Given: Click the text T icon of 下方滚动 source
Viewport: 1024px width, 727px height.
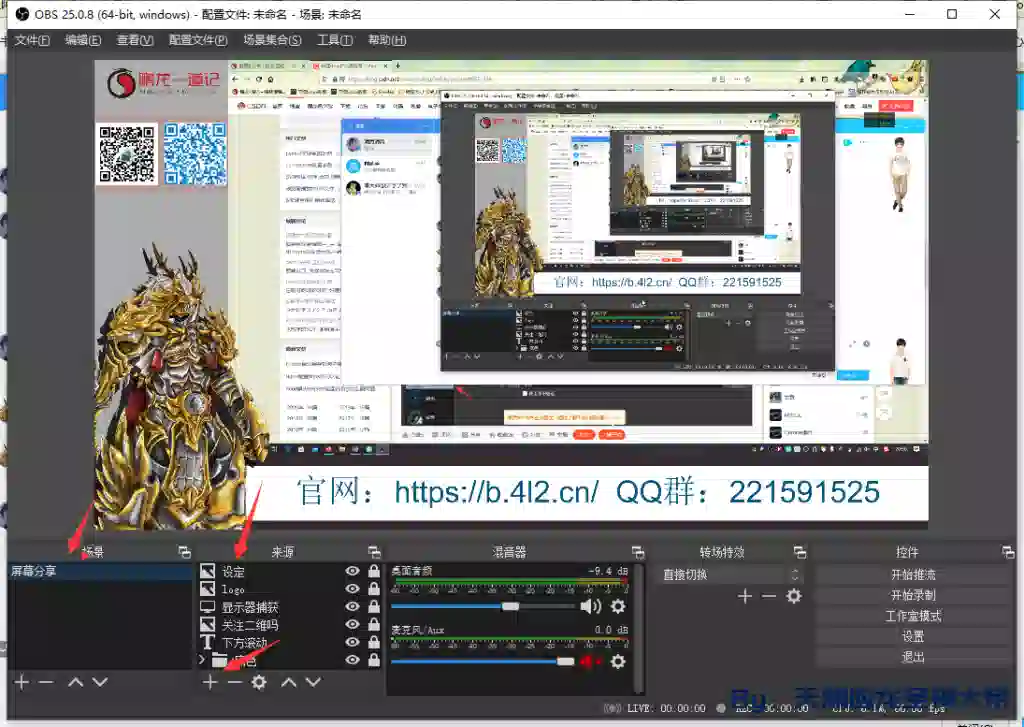Looking at the screenshot, I should pyautogui.click(x=208, y=643).
